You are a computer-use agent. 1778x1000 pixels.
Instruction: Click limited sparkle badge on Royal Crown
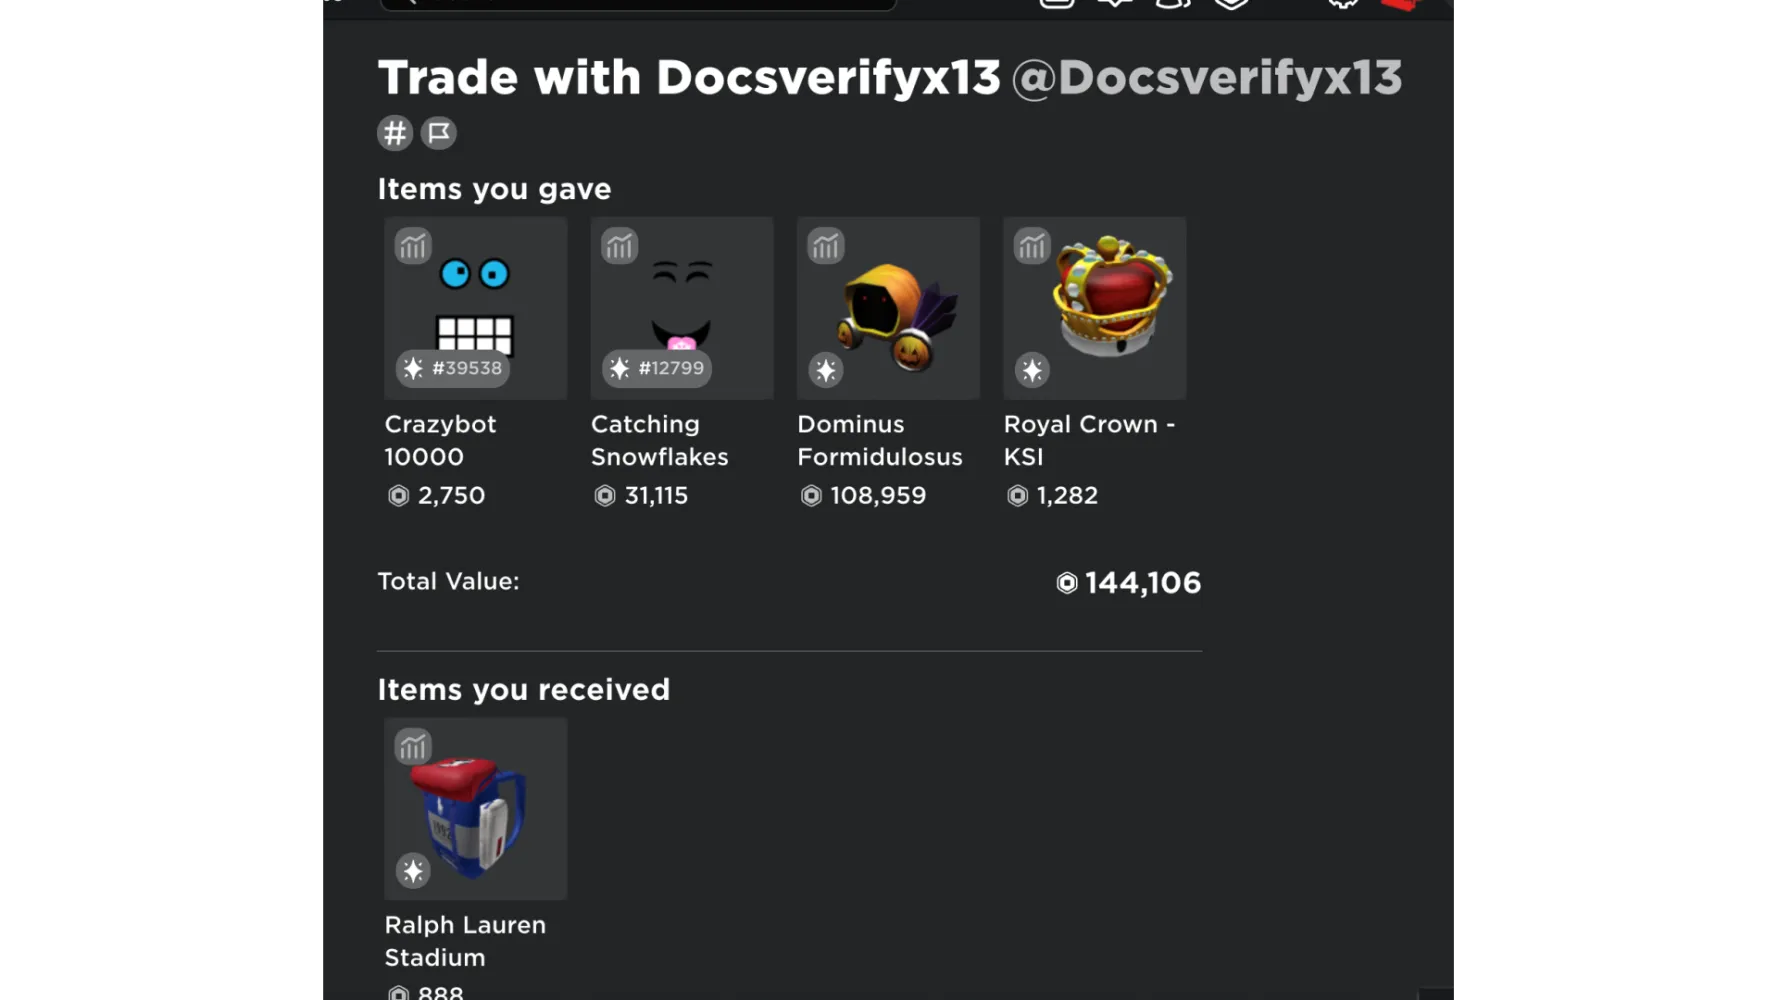pos(1032,371)
